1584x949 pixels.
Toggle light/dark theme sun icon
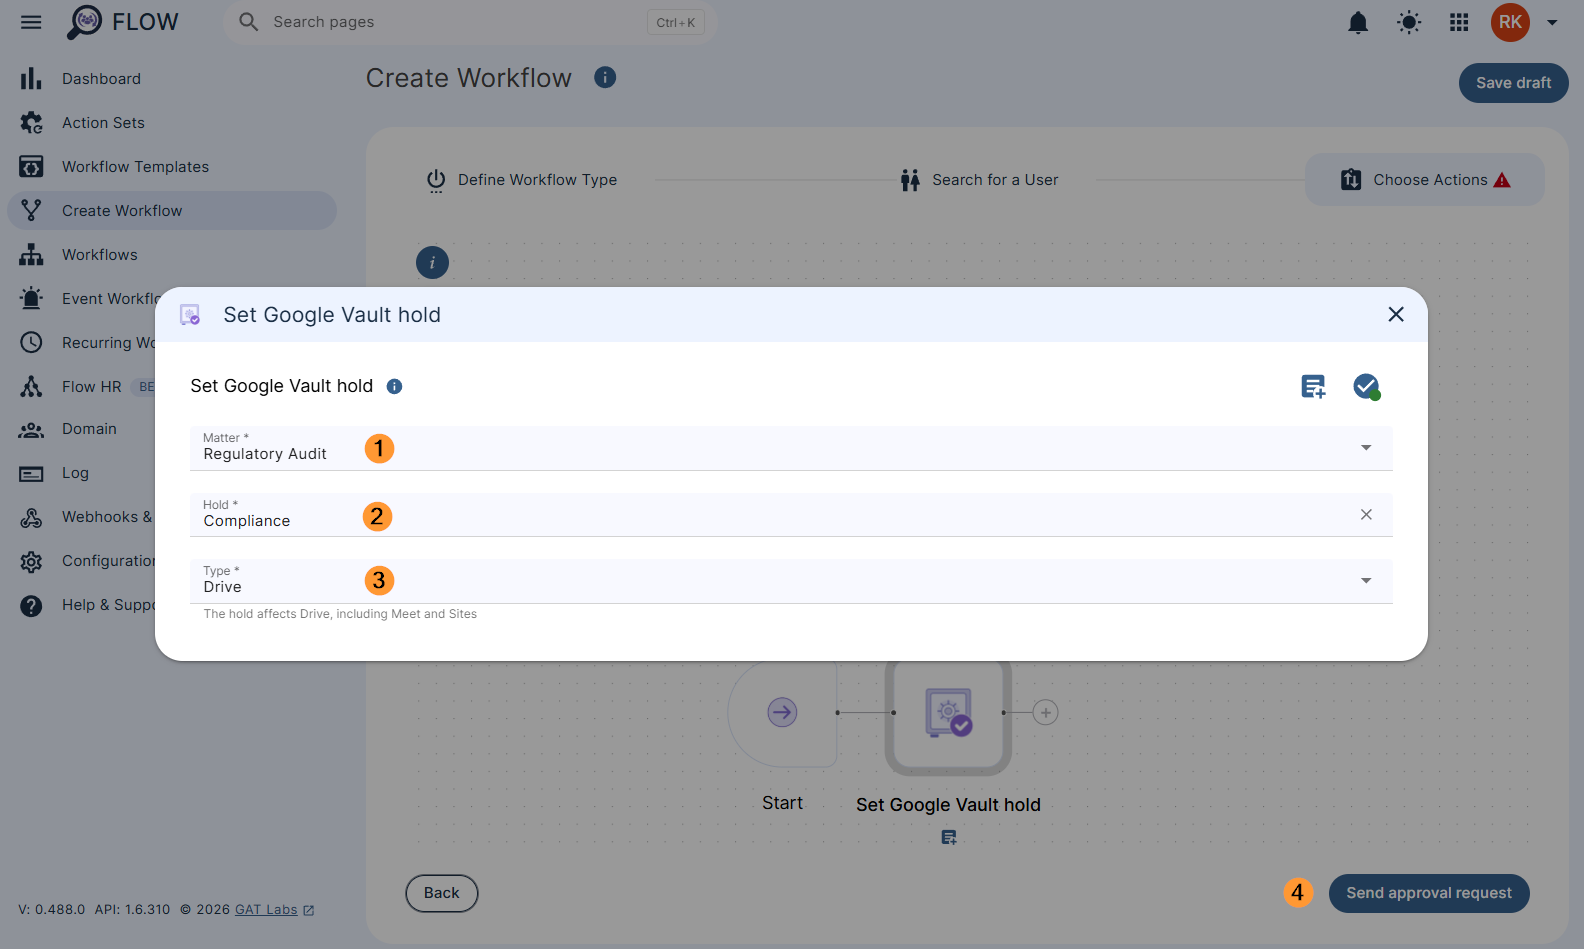pyautogui.click(x=1409, y=22)
